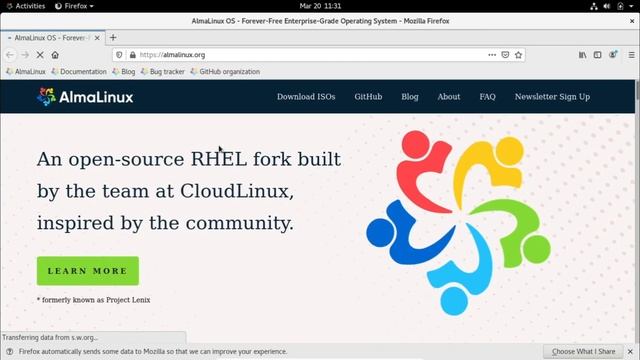Viewport: 640px width, 360px height.
Task: Close the Firefox window
Action: [632, 21]
